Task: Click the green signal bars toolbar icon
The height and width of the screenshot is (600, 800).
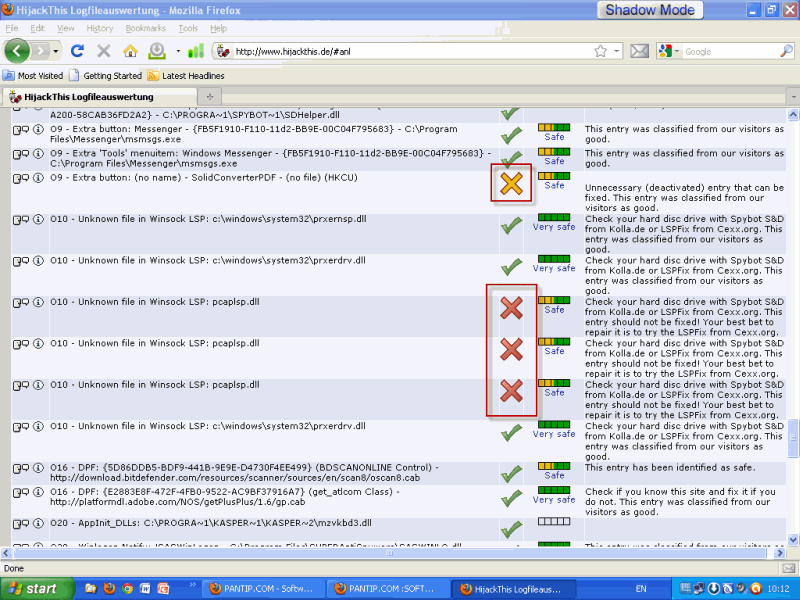Action: click(196, 51)
